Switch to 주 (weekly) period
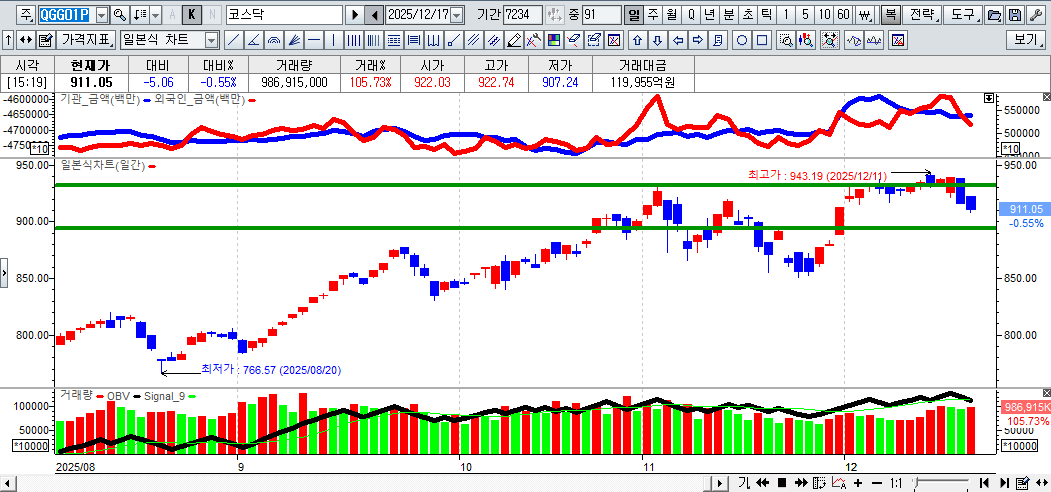This screenshot has width=1051, height=492. tap(652, 15)
